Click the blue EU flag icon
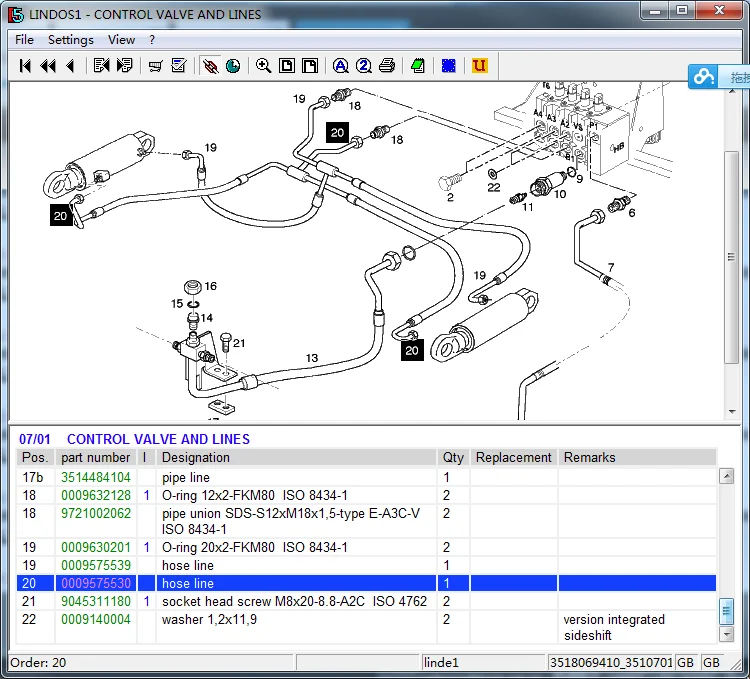This screenshot has height=679, width=750. click(449, 66)
